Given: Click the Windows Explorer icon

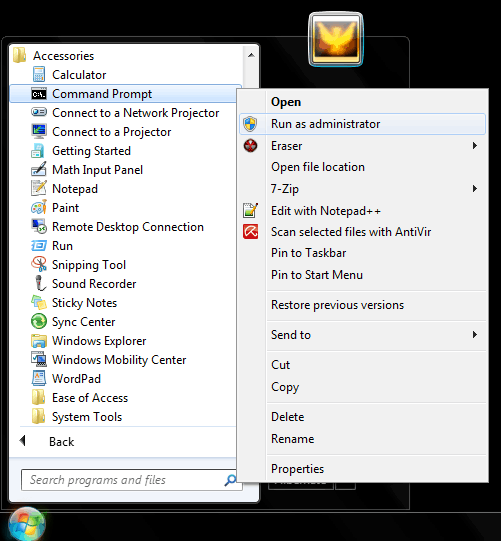Looking at the screenshot, I should click(39, 341).
